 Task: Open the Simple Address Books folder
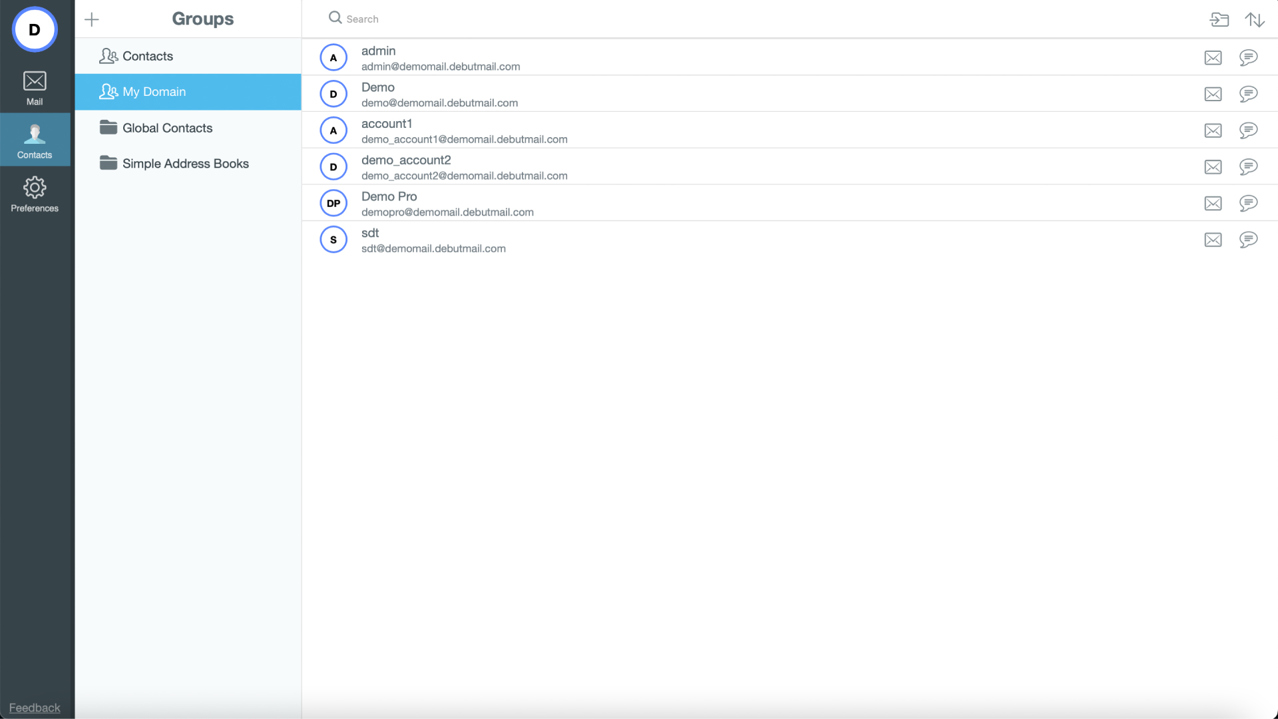click(x=185, y=164)
